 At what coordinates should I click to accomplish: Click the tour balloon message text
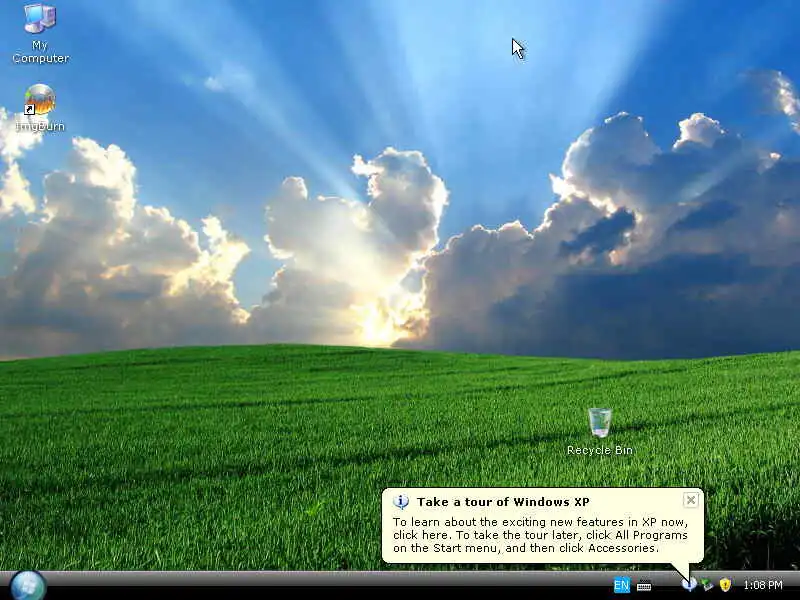pos(540,535)
